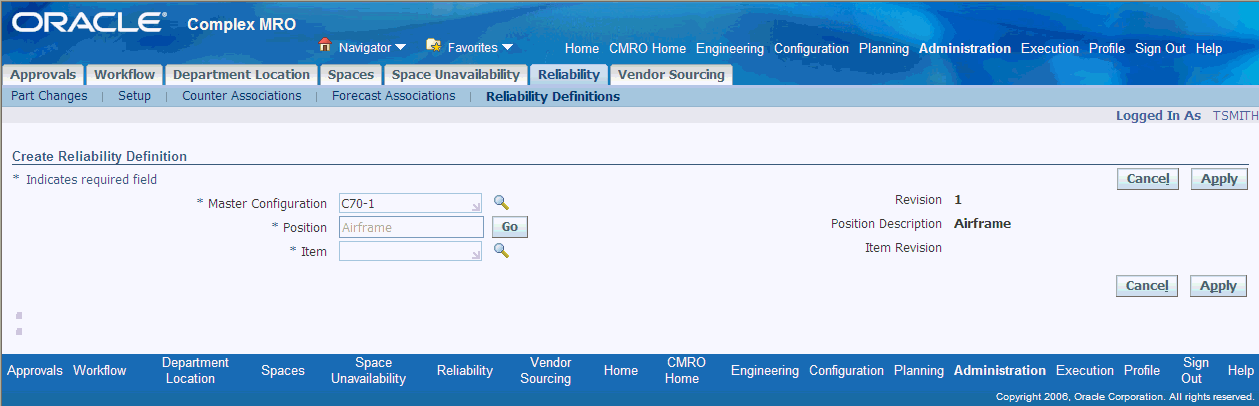Select the Reliability tab
Screen dimensions: 1259x406
pyautogui.click(x=568, y=75)
